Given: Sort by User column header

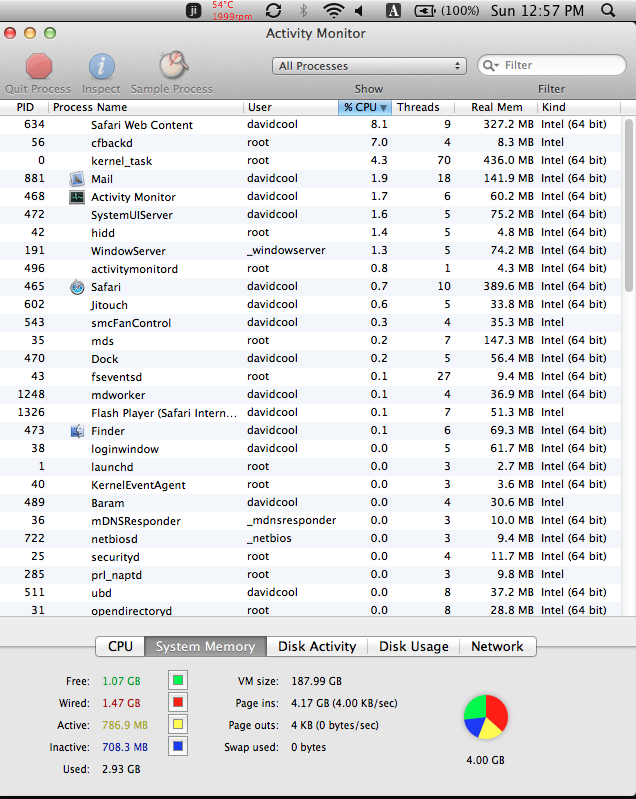Looking at the screenshot, I should click(291, 107).
